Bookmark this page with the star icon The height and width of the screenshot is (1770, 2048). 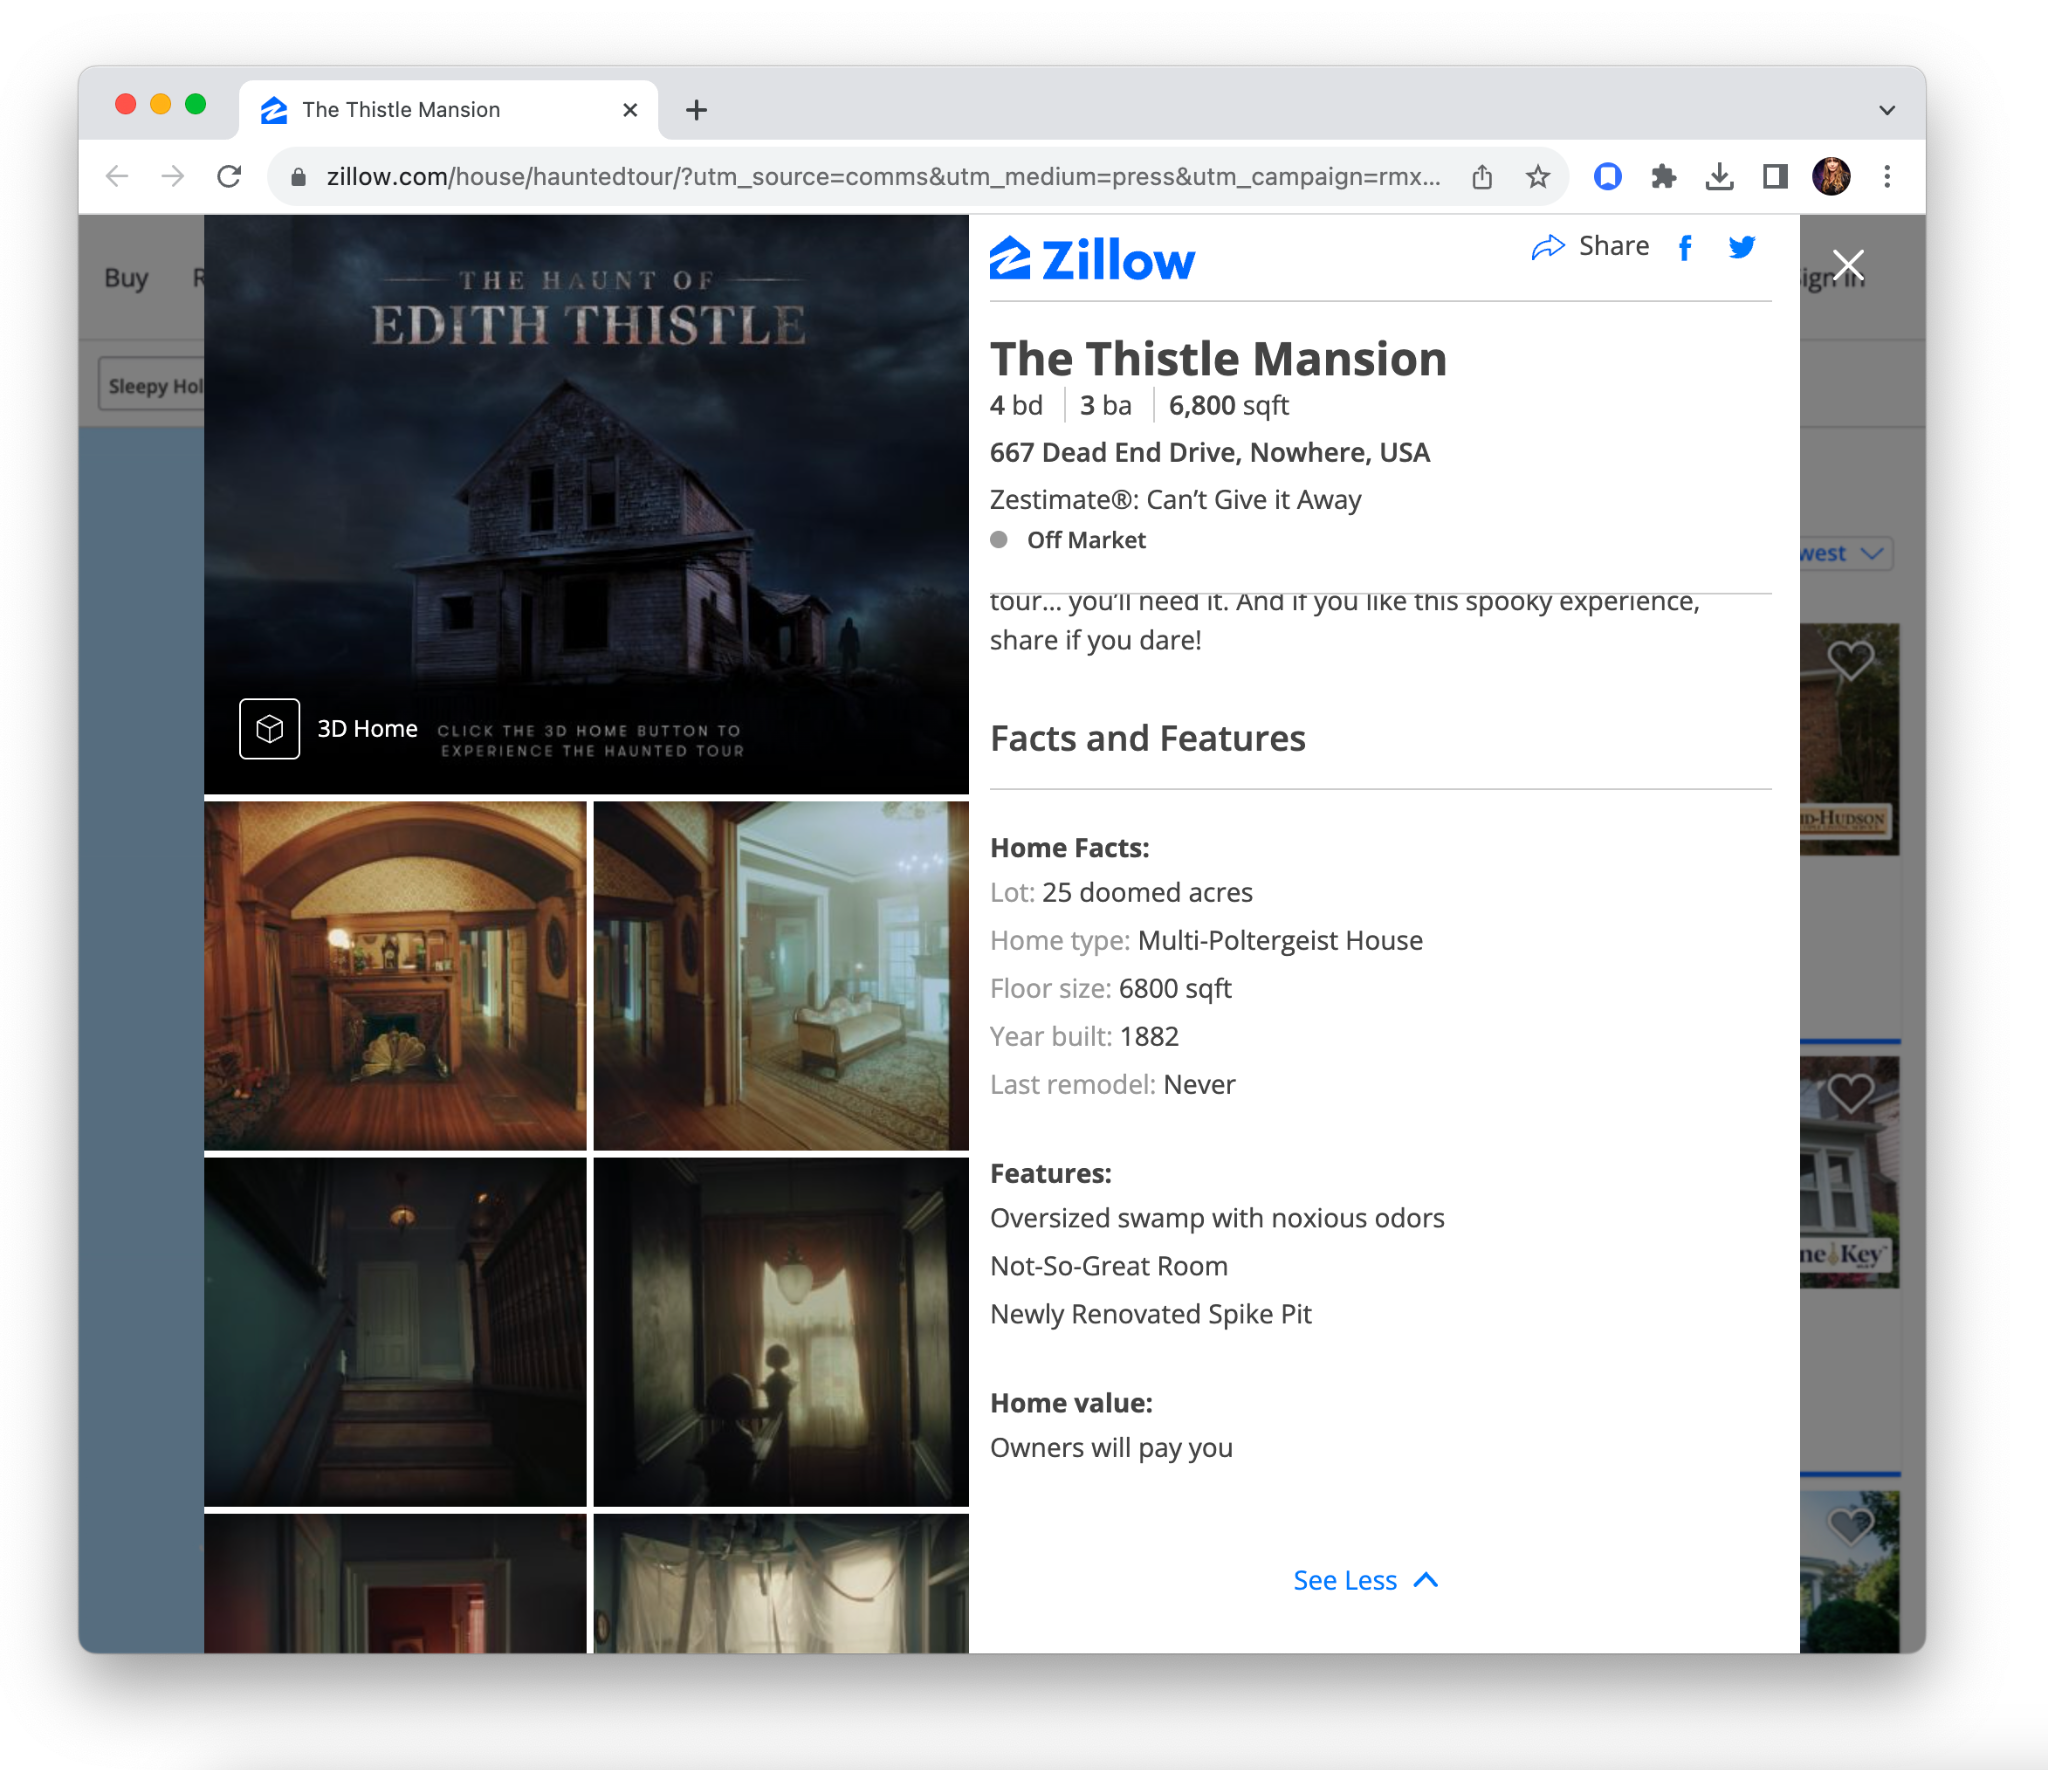click(1538, 177)
